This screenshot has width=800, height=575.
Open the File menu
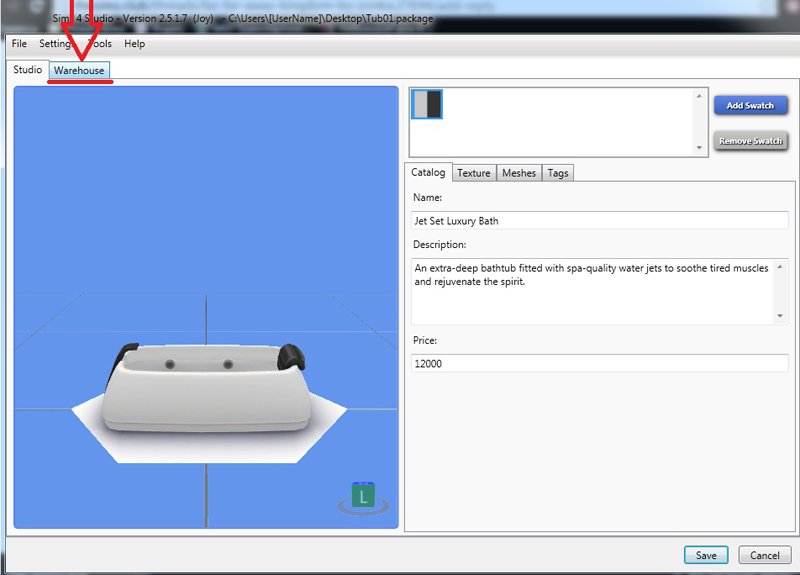[19, 44]
